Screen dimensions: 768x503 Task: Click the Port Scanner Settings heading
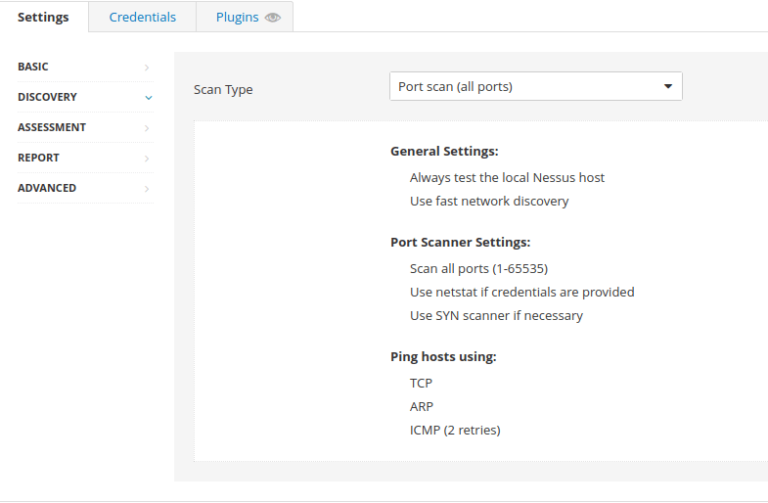coord(460,242)
